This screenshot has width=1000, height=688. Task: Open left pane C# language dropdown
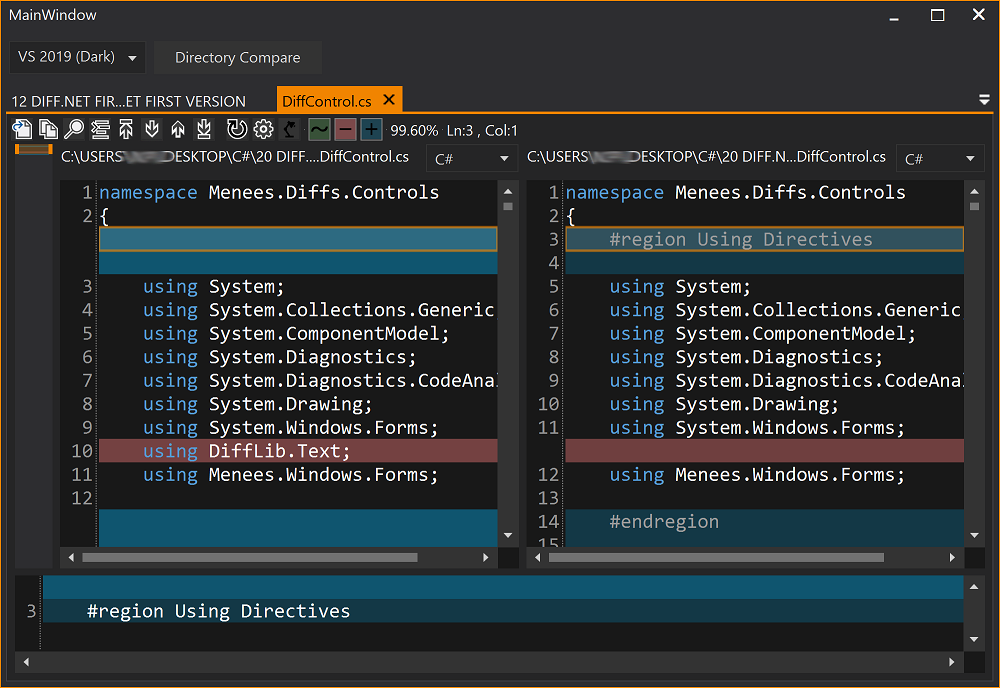(x=472, y=159)
